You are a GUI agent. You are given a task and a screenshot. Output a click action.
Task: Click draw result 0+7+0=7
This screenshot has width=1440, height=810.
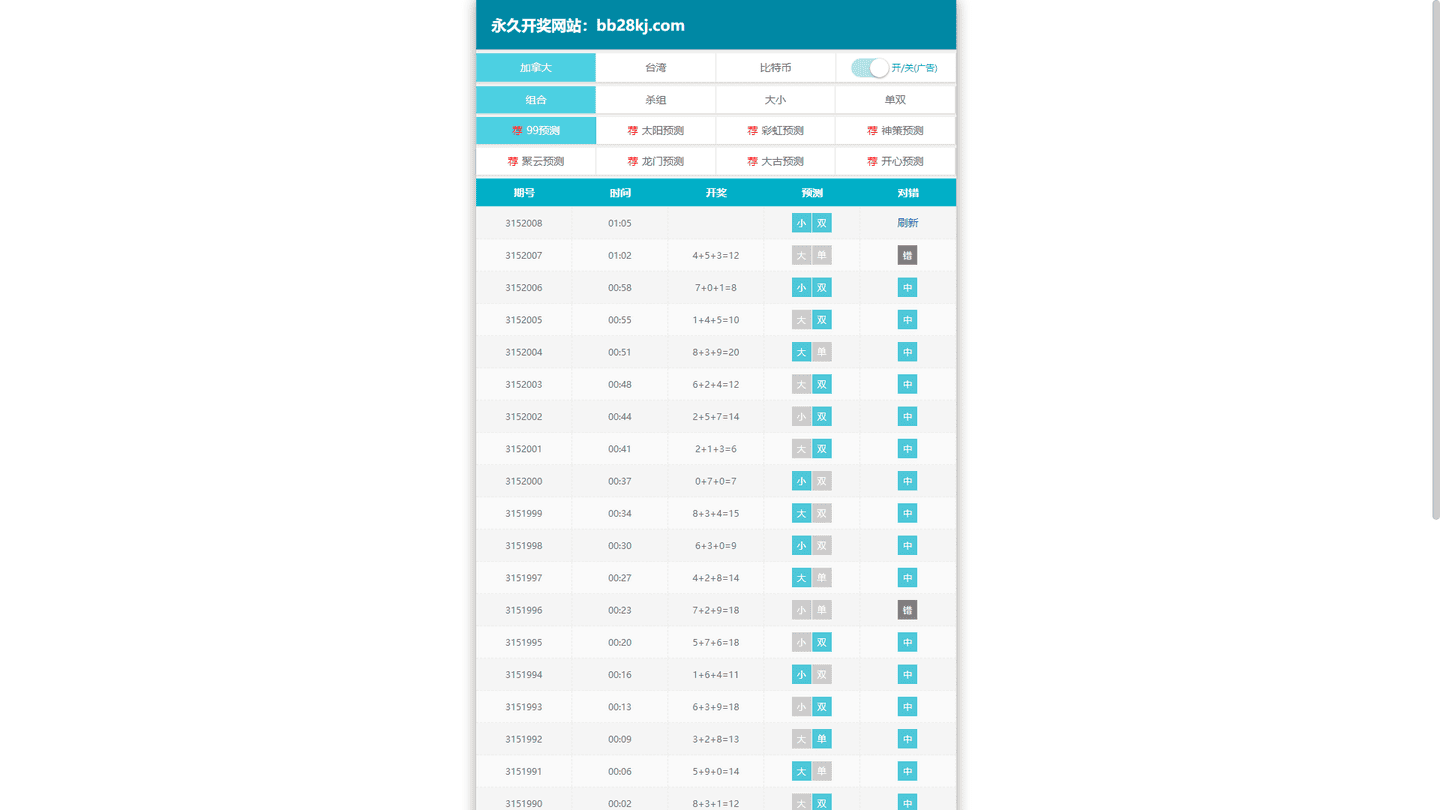point(716,481)
